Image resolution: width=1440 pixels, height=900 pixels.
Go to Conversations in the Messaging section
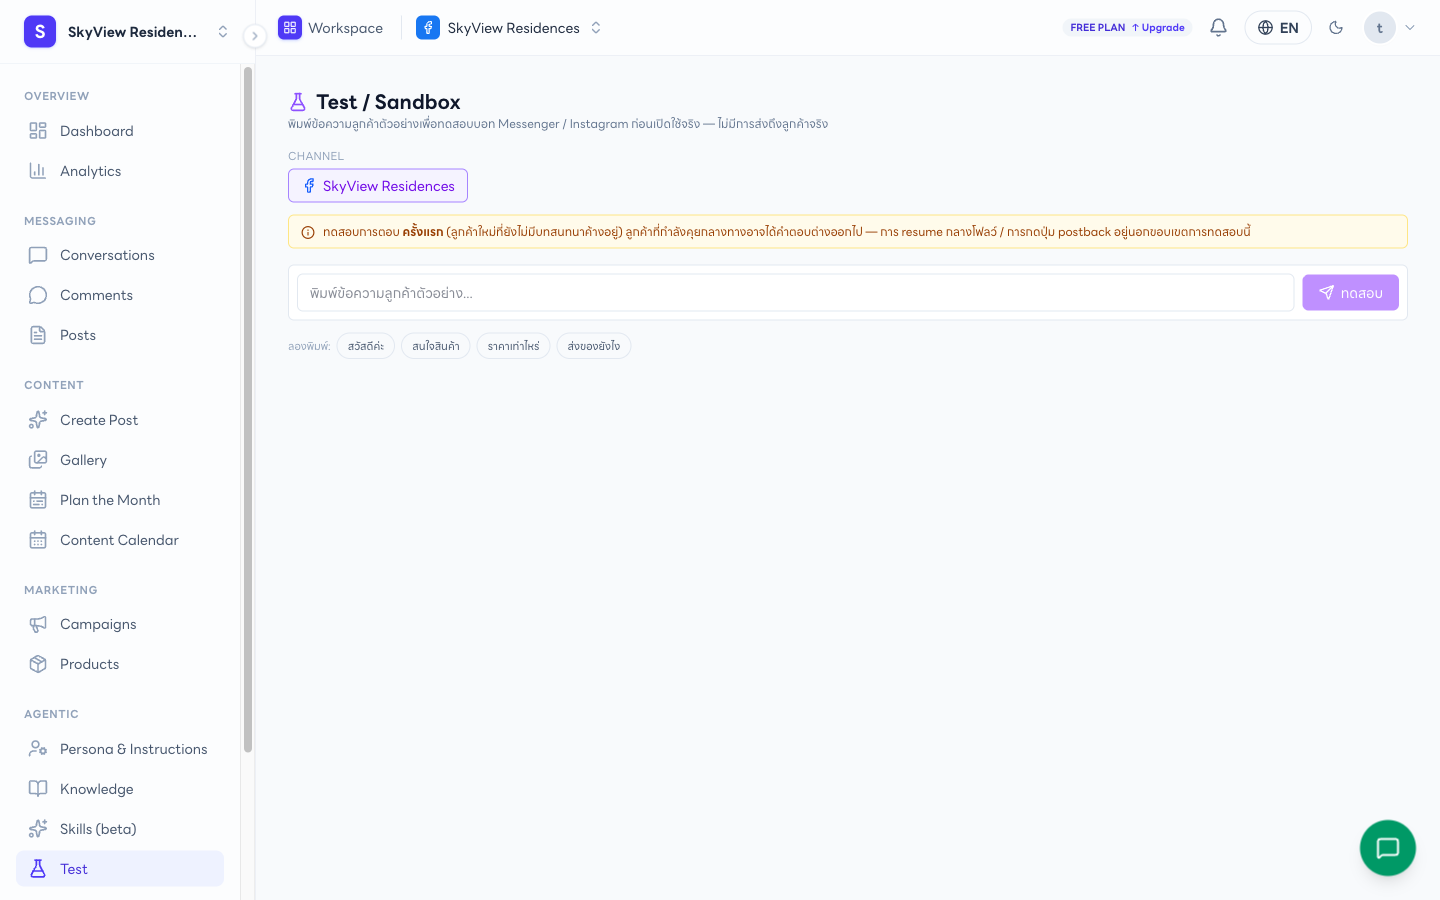tap(120, 255)
